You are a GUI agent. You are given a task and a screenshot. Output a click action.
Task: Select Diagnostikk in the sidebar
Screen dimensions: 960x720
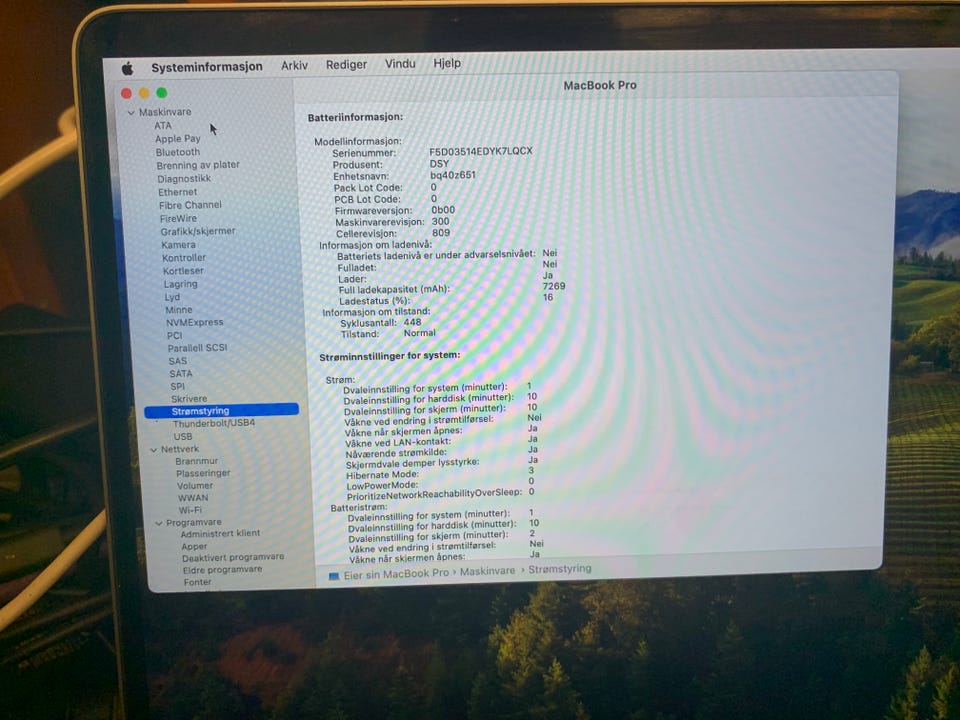point(184,178)
